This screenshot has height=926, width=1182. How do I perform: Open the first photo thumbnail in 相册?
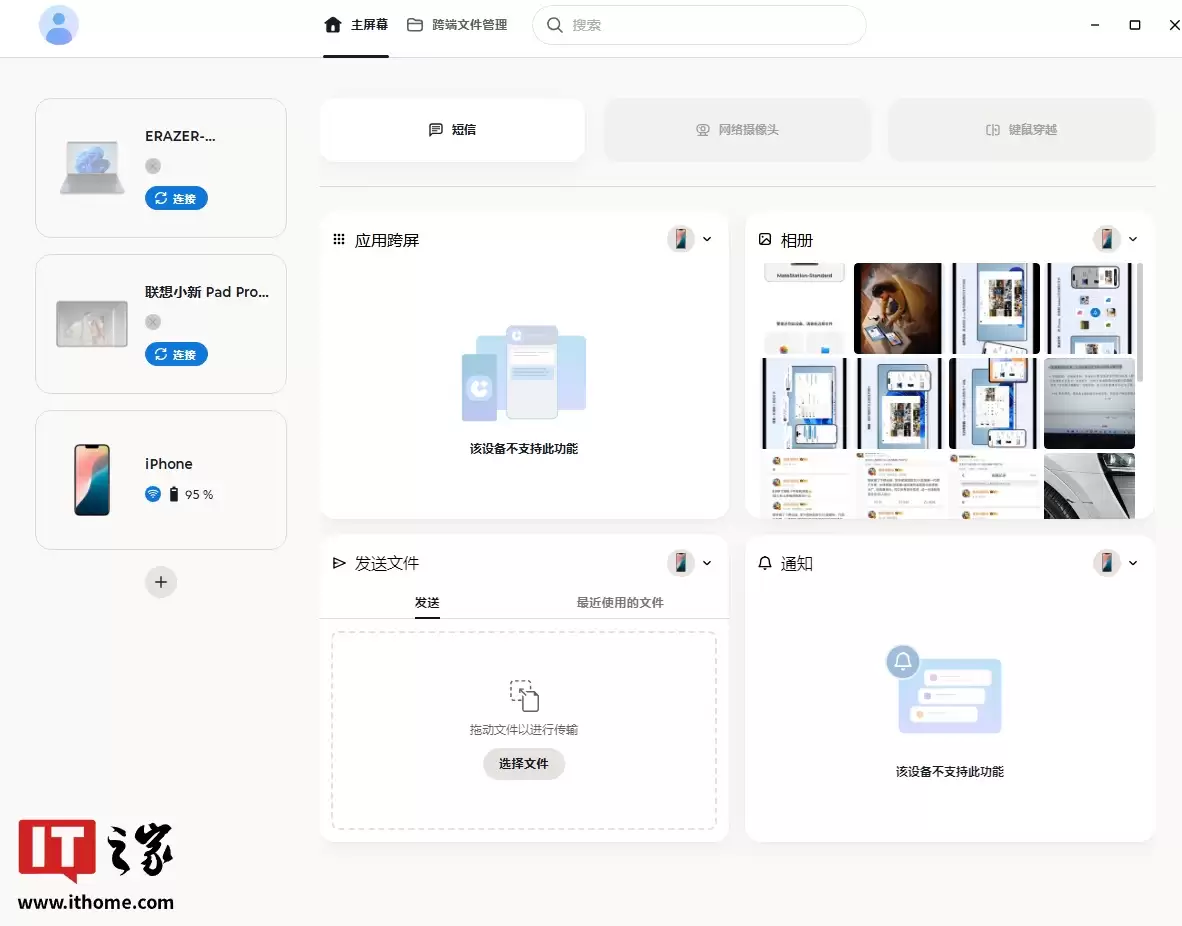(803, 308)
